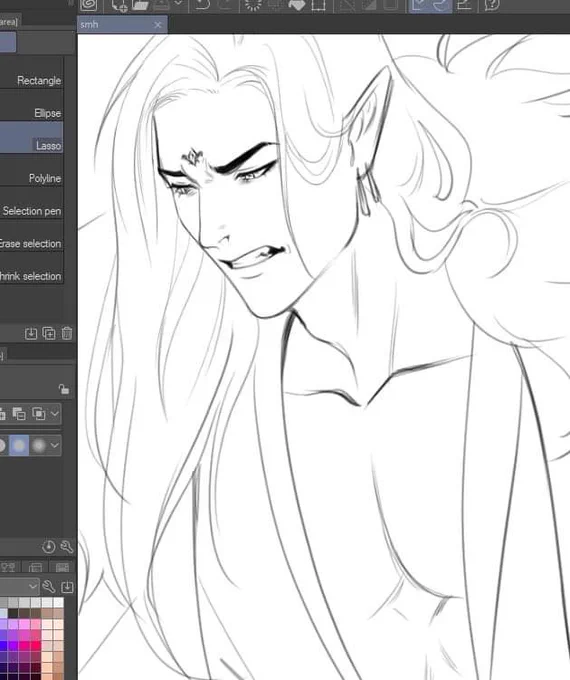Select the strongest anti-aliasing level circle
This screenshot has width=570, height=680.
click(39, 445)
